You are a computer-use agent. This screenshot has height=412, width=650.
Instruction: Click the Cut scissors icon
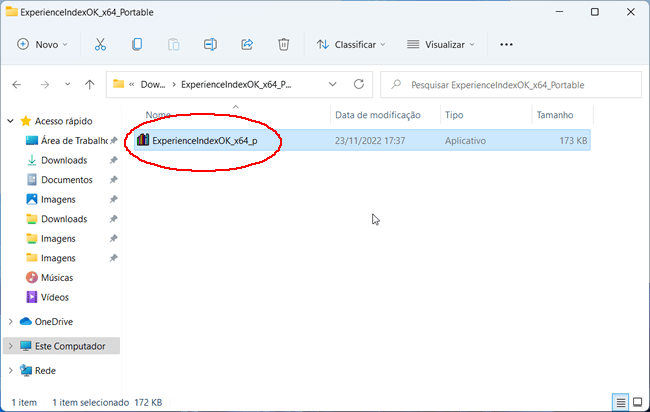tap(100, 45)
